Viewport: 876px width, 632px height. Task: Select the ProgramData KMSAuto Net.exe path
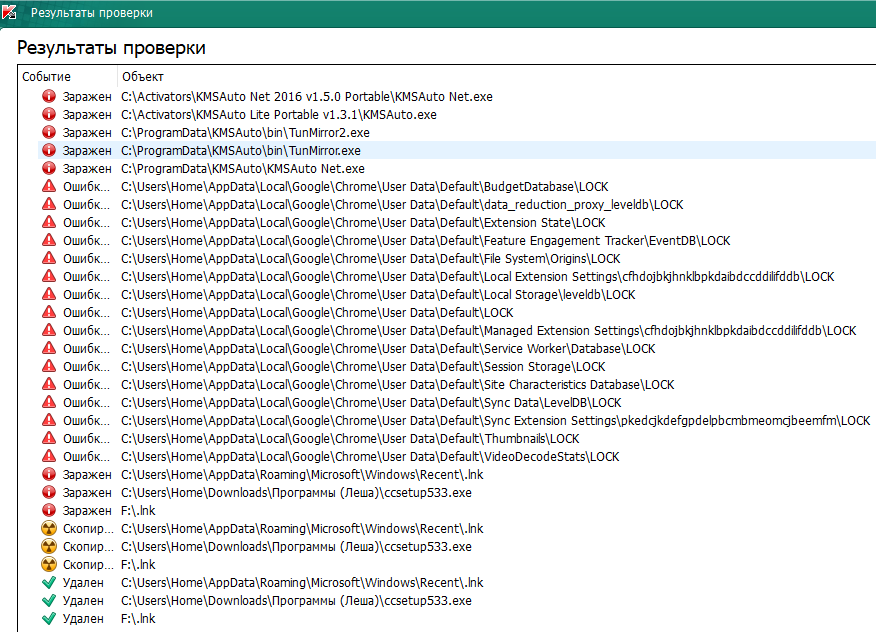point(243,169)
